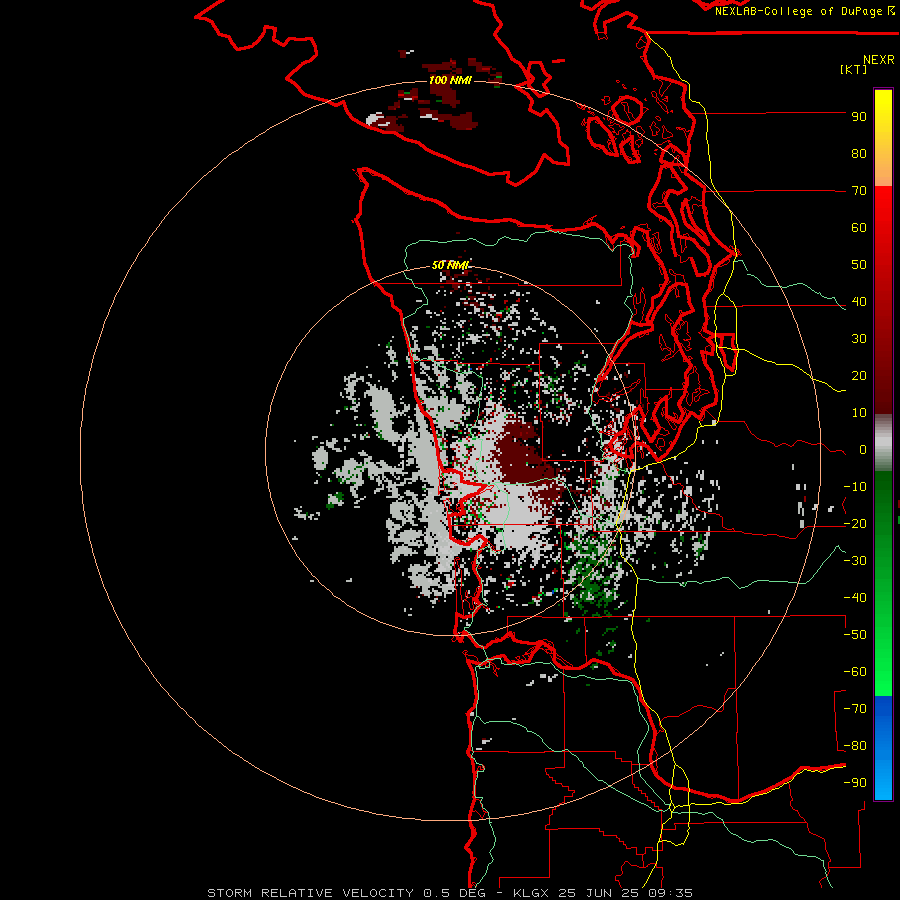The height and width of the screenshot is (900, 900).
Task: Click the -50 value on velocity scale
Action: point(855,635)
